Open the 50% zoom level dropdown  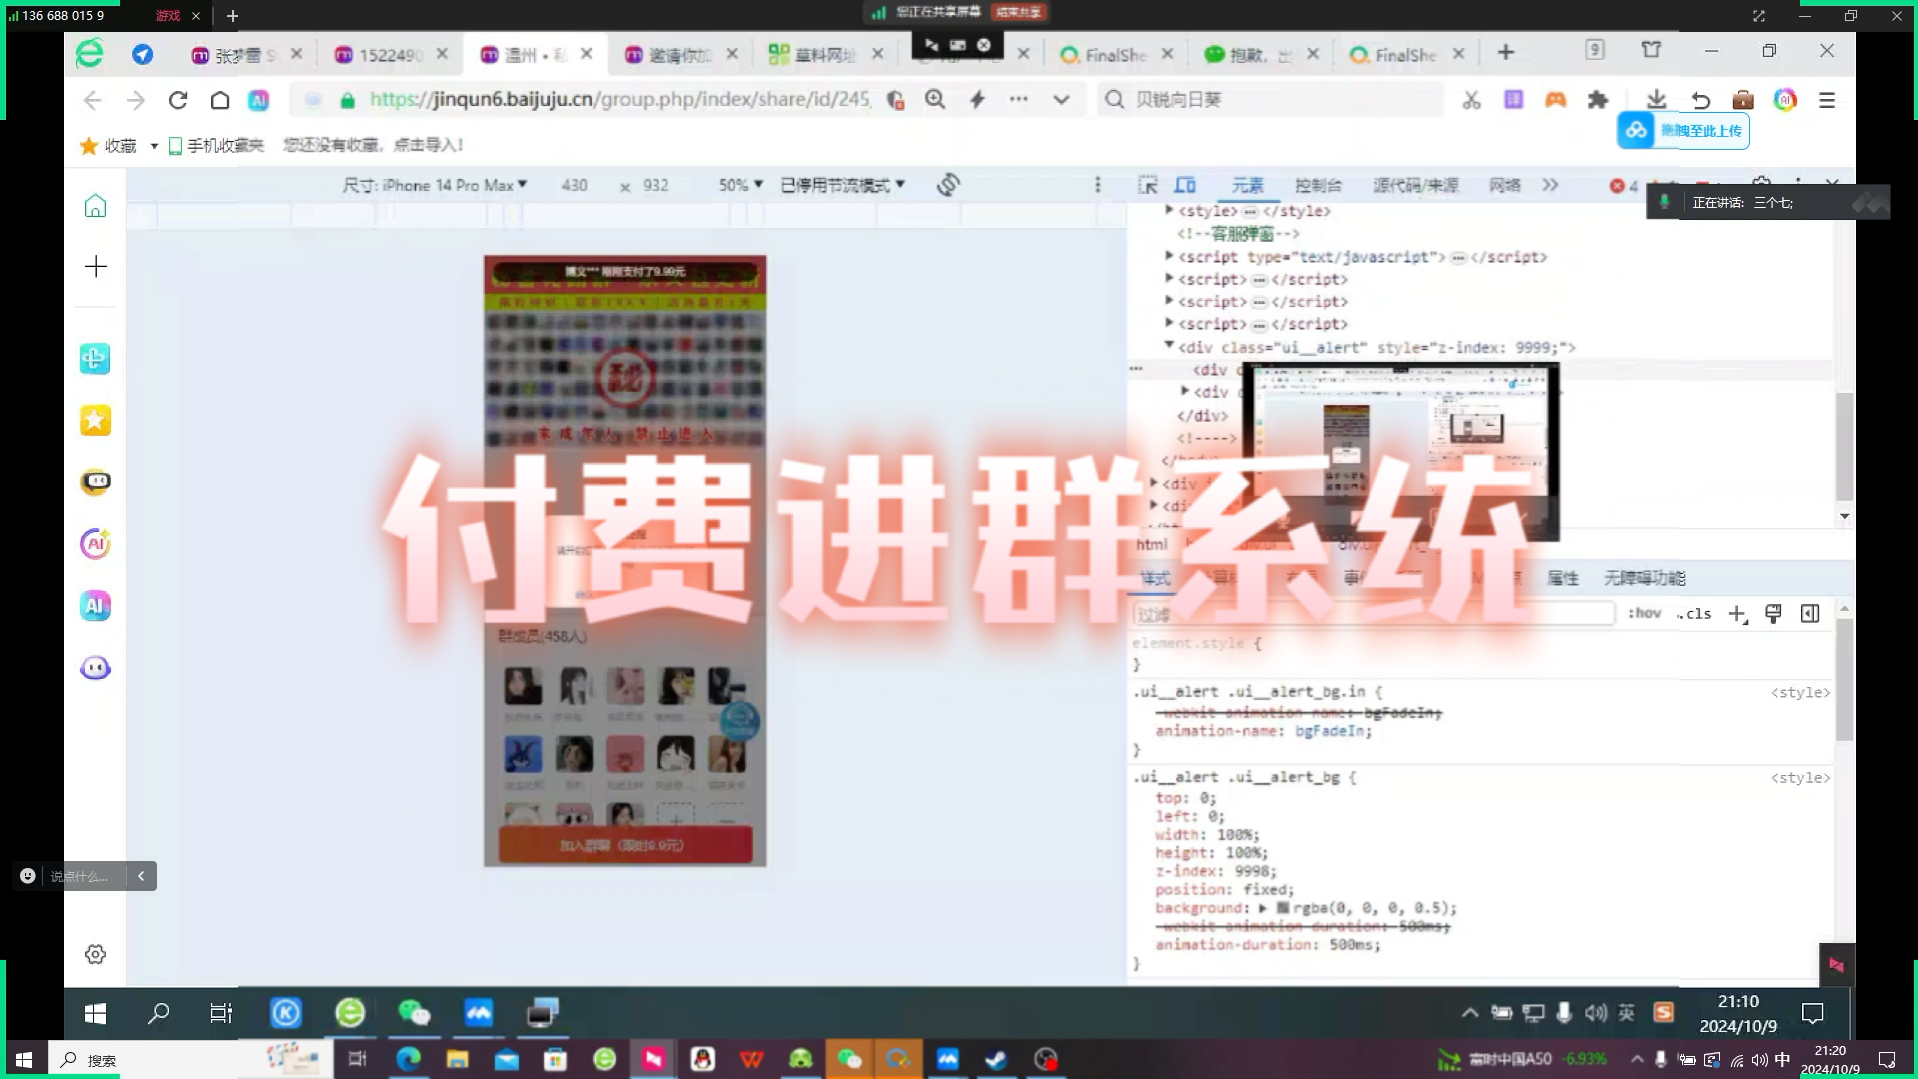click(740, 185)
